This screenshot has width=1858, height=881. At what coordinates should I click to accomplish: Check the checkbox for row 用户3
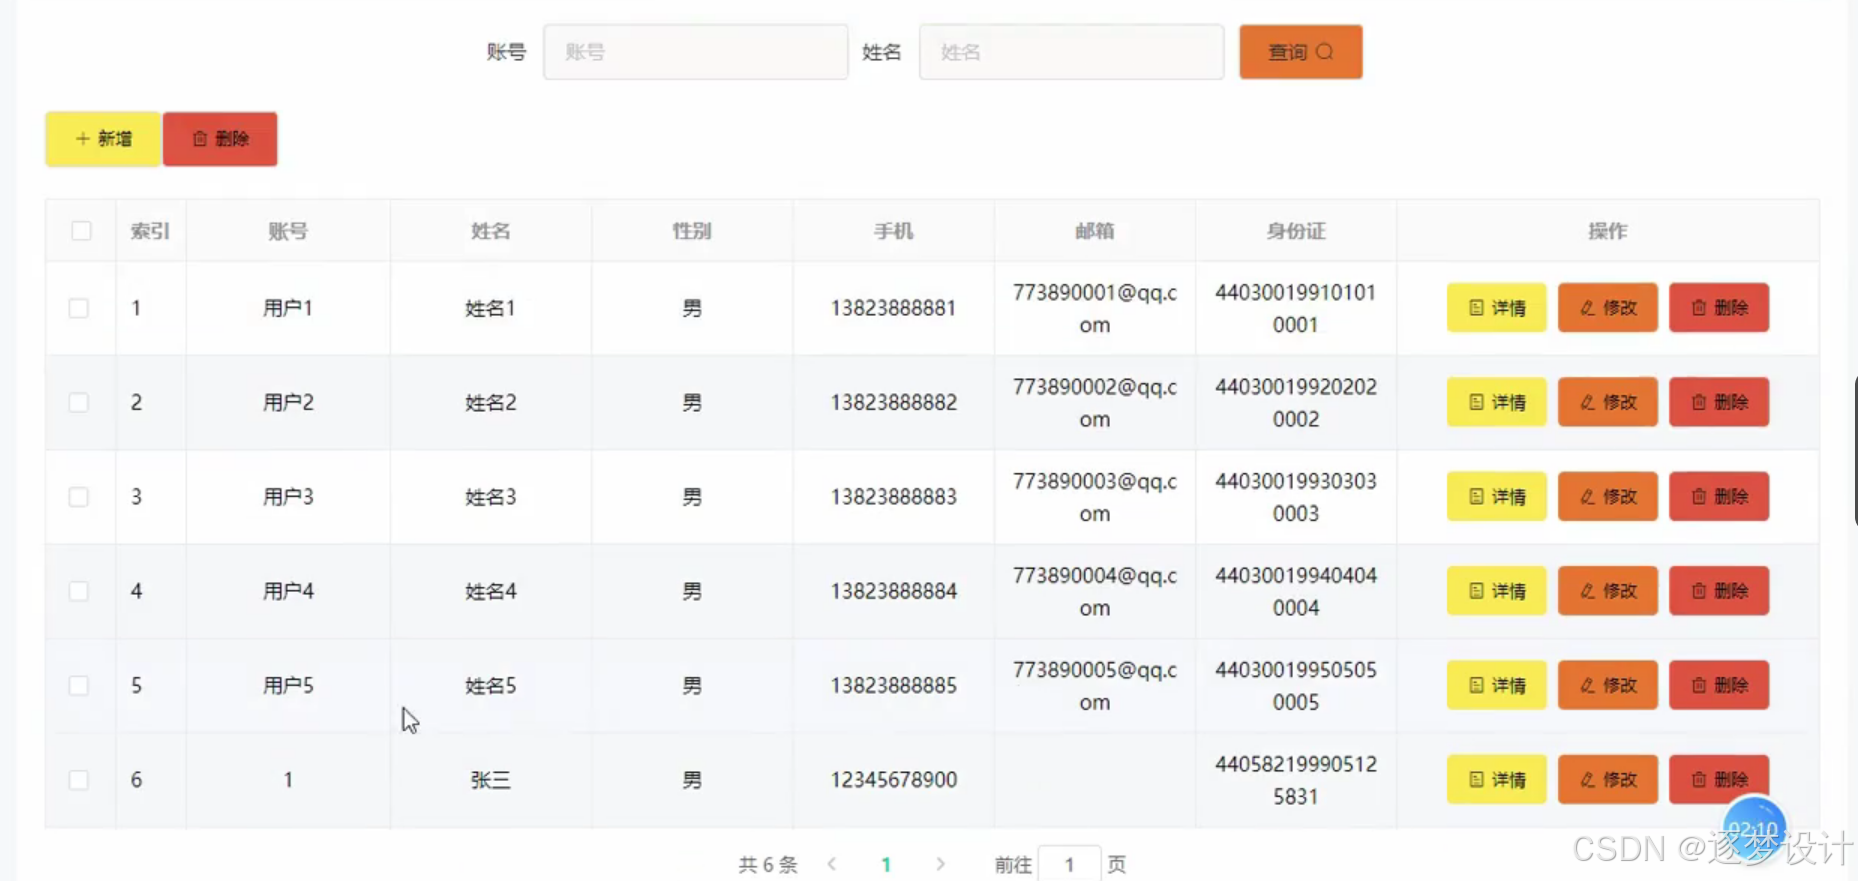tap(79, 497)
